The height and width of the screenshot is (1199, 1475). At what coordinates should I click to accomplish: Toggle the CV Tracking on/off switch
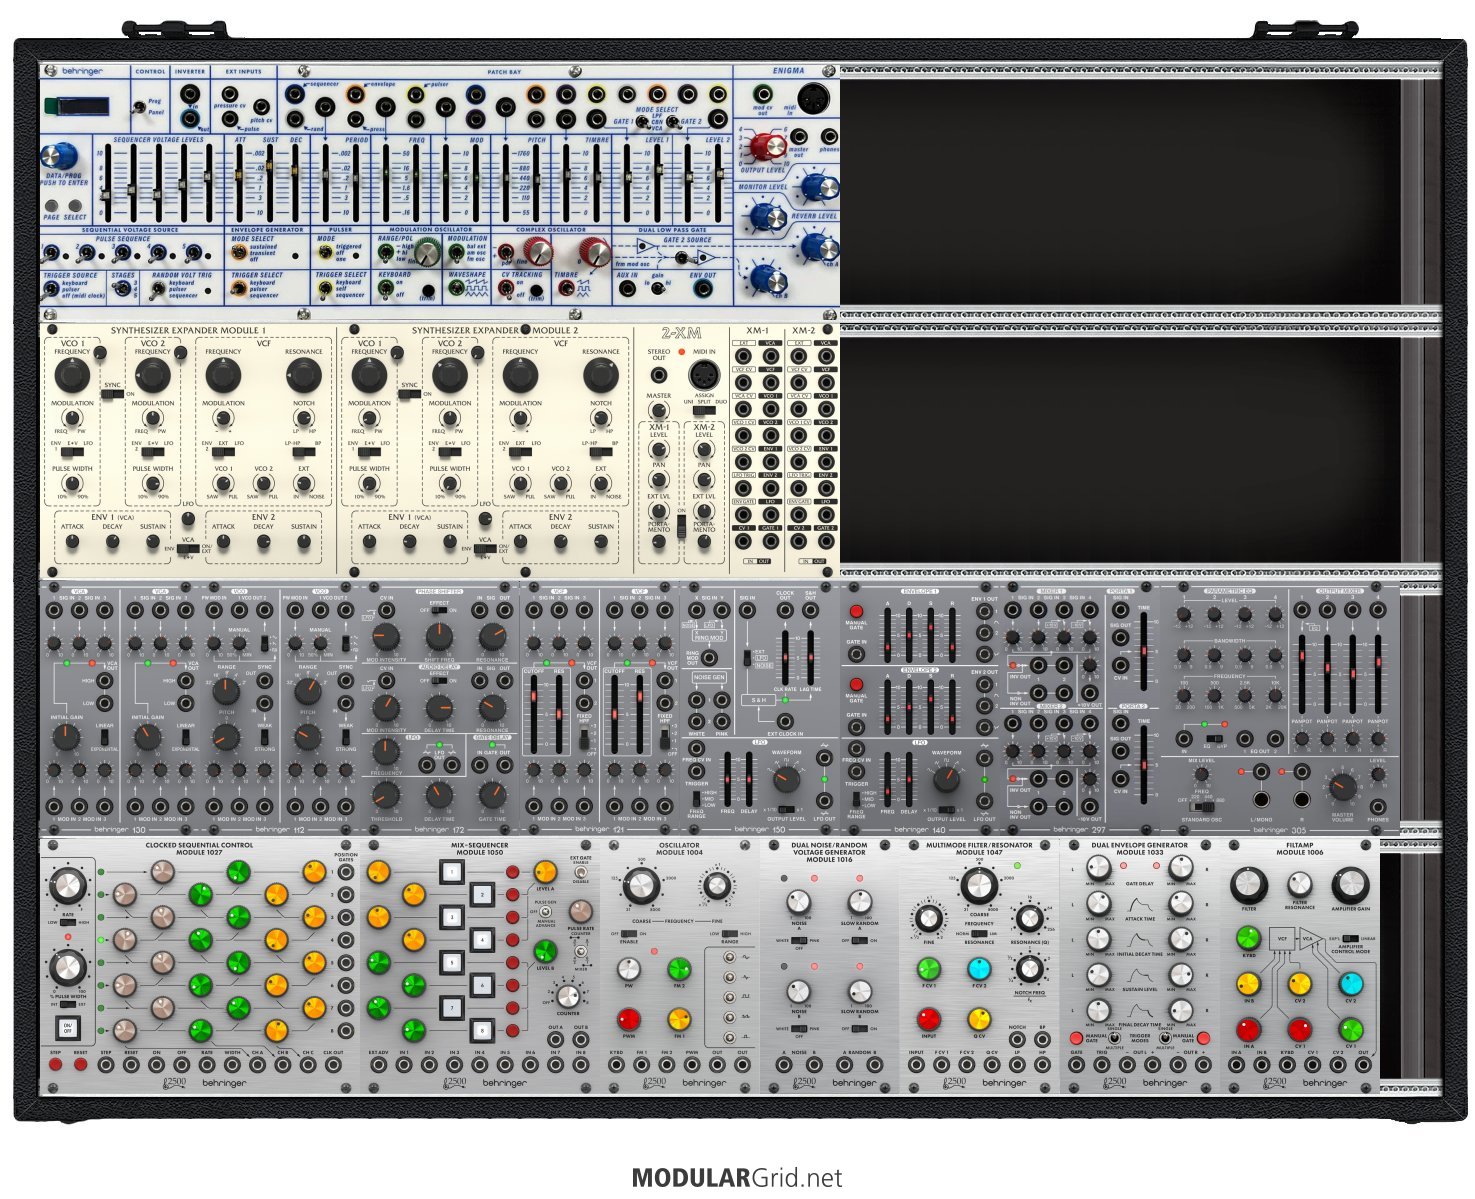tap(507, 288)
